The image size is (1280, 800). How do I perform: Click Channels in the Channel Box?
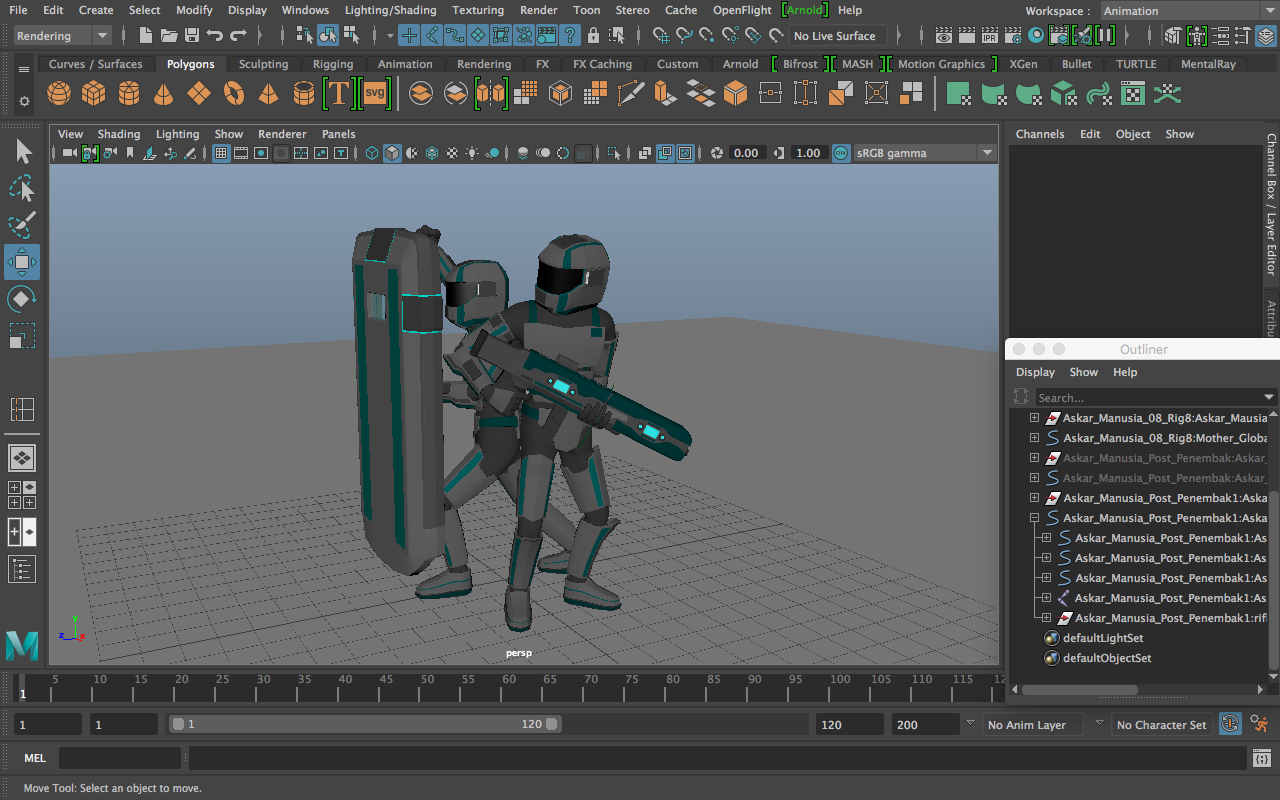click(1040, 134)
